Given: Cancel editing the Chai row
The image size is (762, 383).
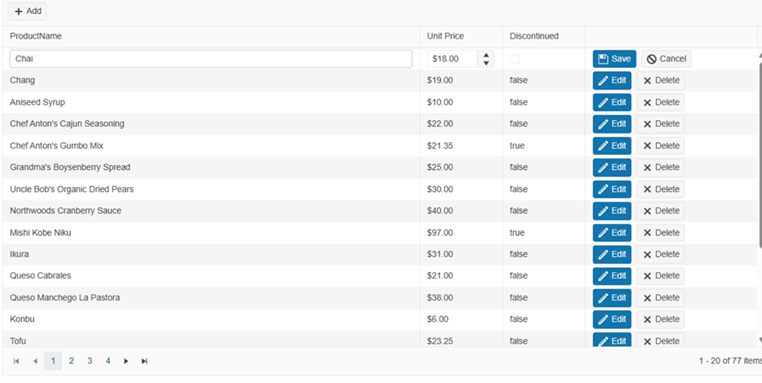Looking at the screenshot, I should pos(666,59).
